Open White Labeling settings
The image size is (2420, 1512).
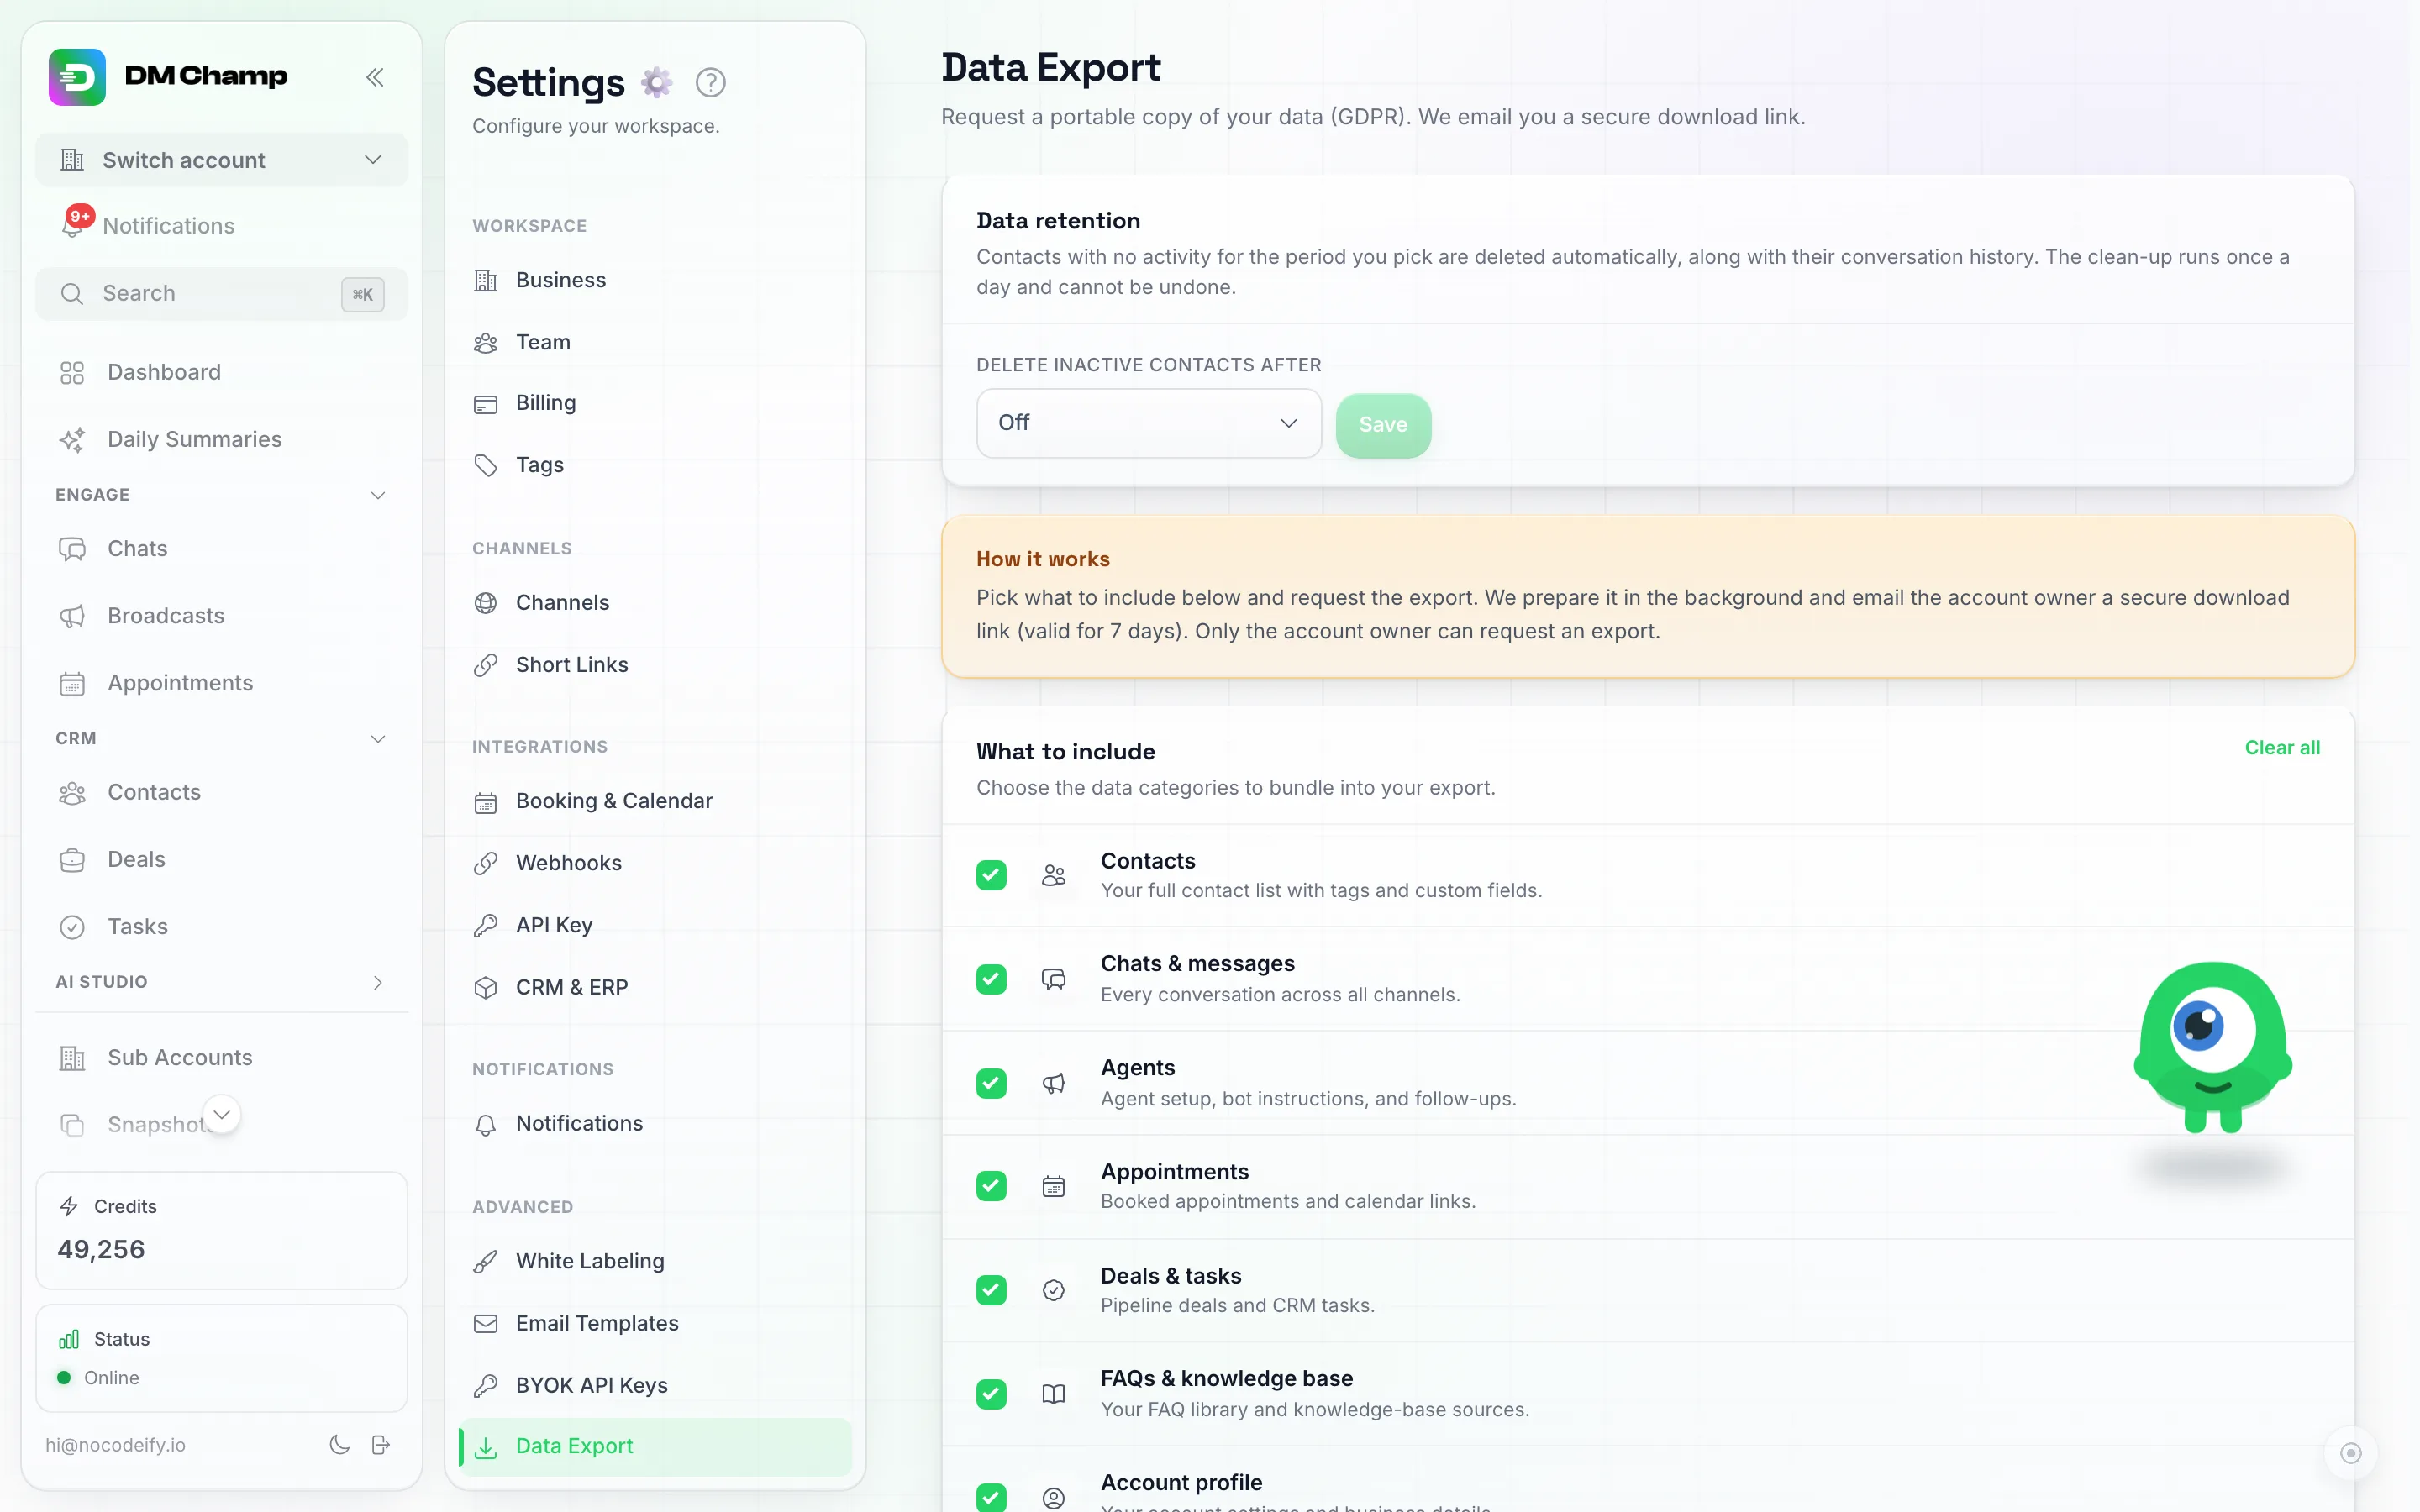(655, 1261)
